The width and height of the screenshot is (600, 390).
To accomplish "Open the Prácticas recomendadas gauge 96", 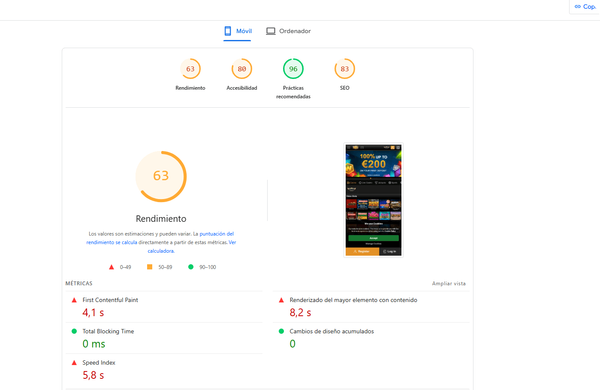I will [x=293, y=69].
